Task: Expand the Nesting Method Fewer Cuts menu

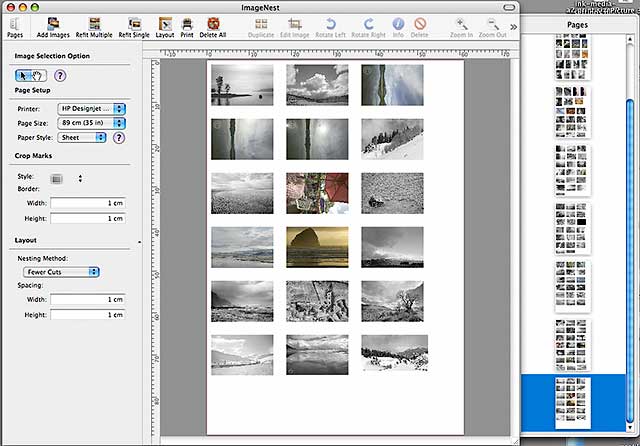Action: point(61,272)
